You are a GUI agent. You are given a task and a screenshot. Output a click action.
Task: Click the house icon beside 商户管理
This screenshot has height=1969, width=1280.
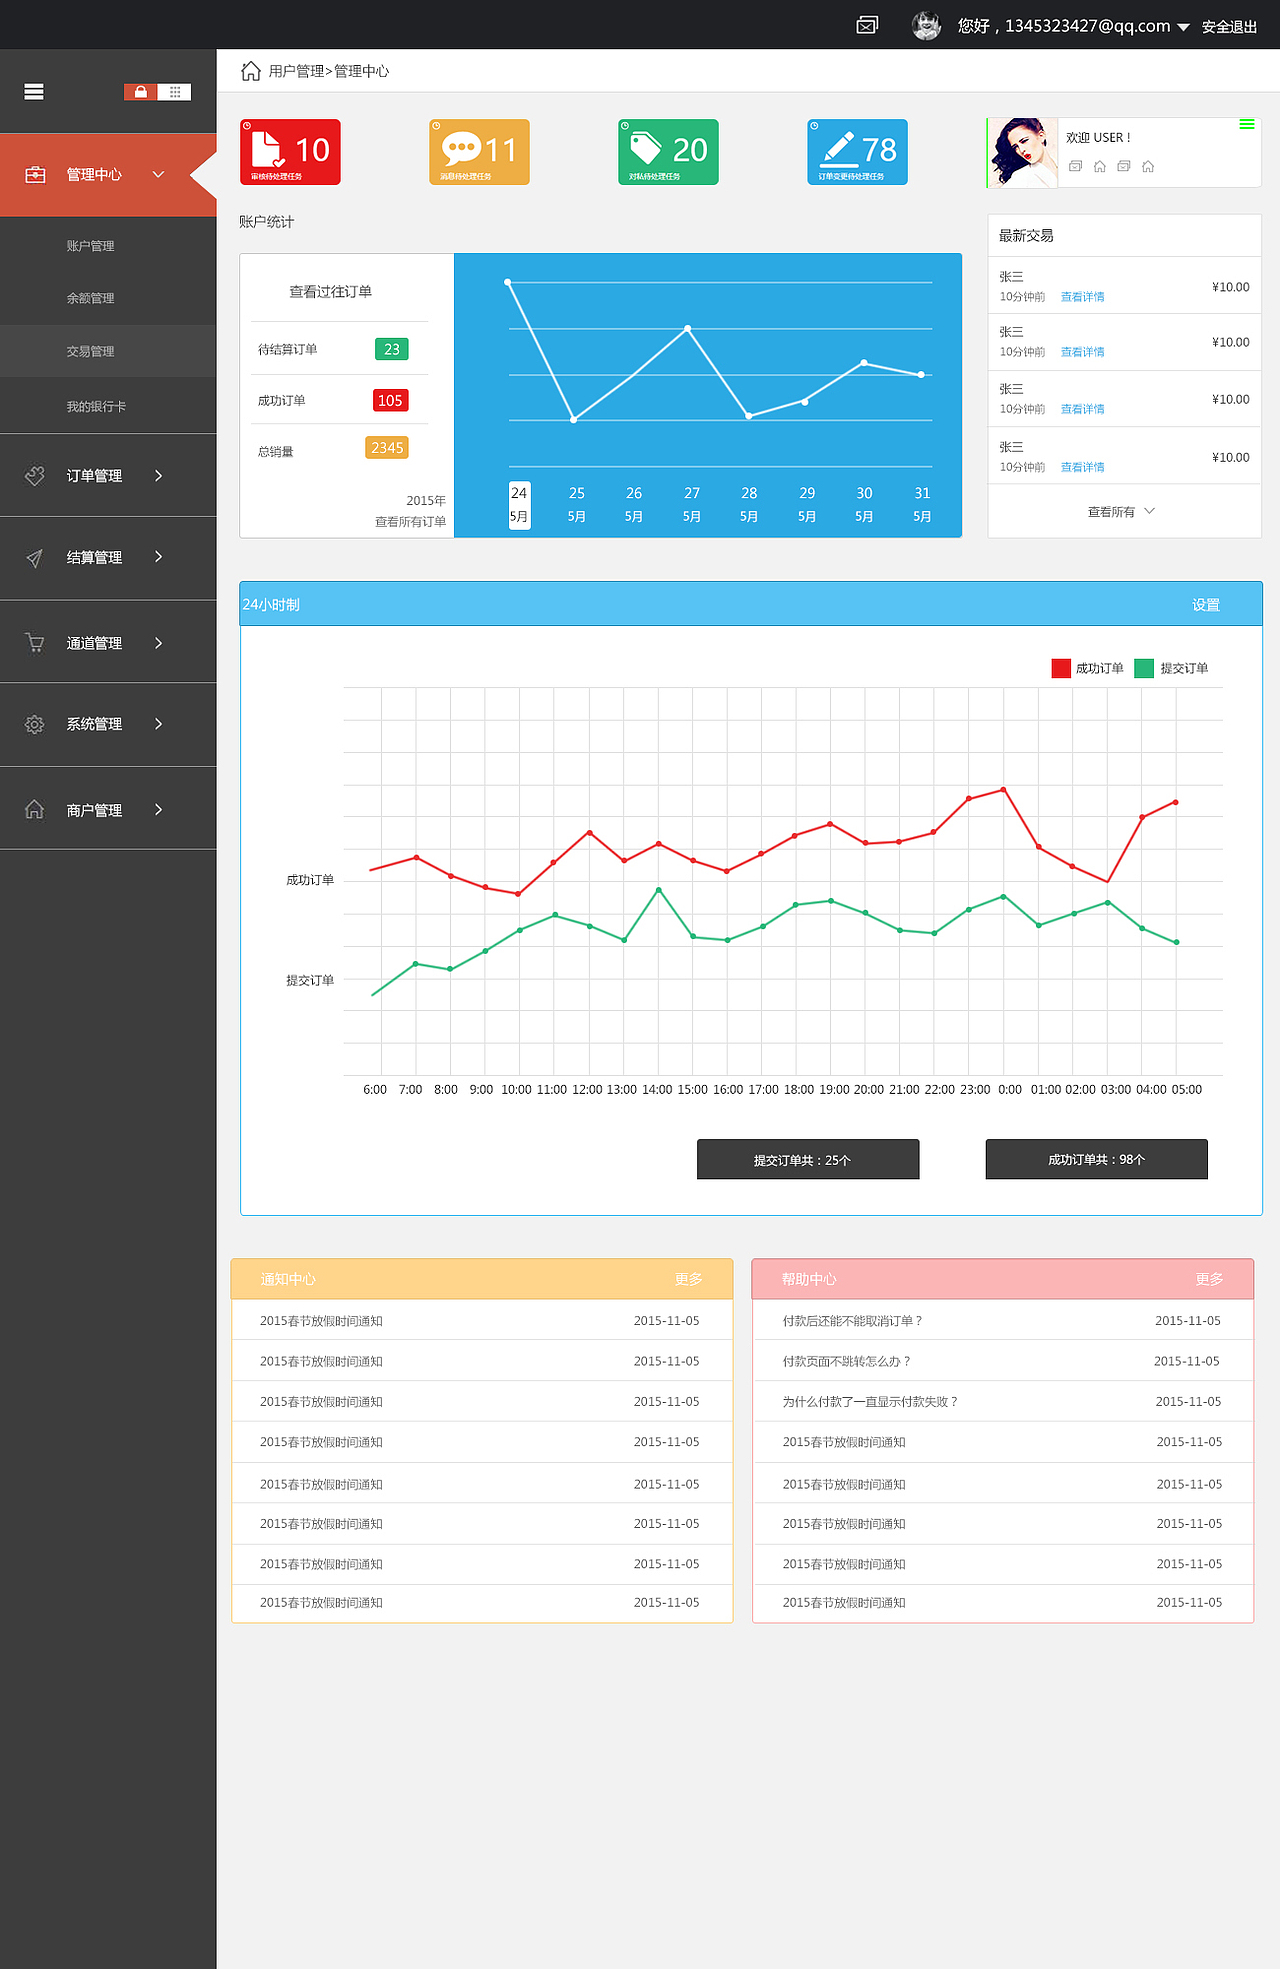[x=35, y=810]
